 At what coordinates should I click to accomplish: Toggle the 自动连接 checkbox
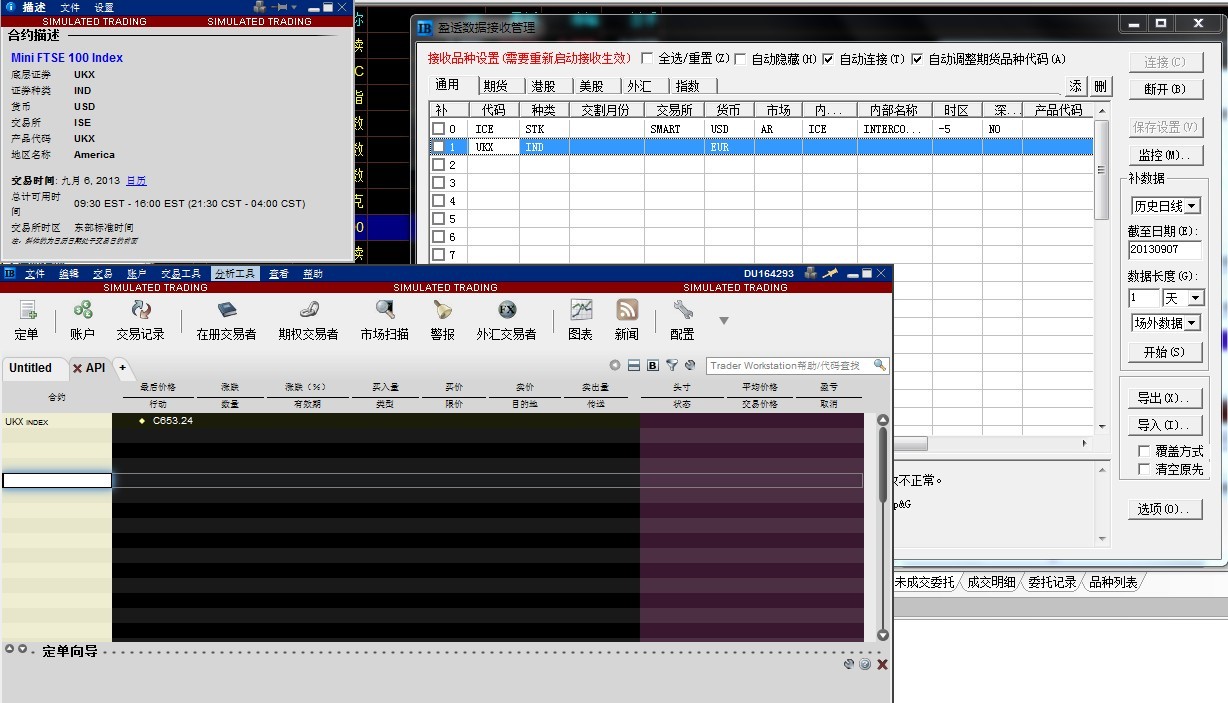[x=828, y=59]
